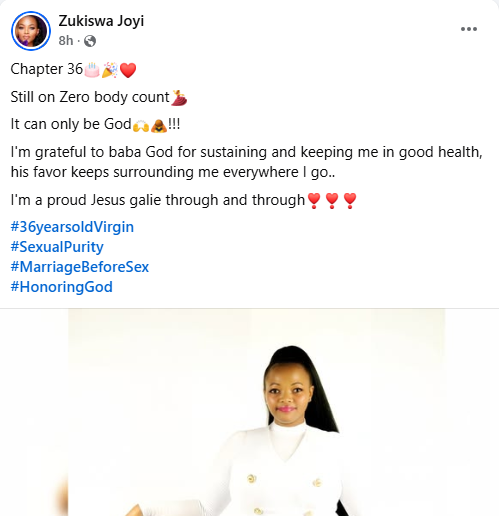Click the "Still on Zero body count" text

coord(90,97)
